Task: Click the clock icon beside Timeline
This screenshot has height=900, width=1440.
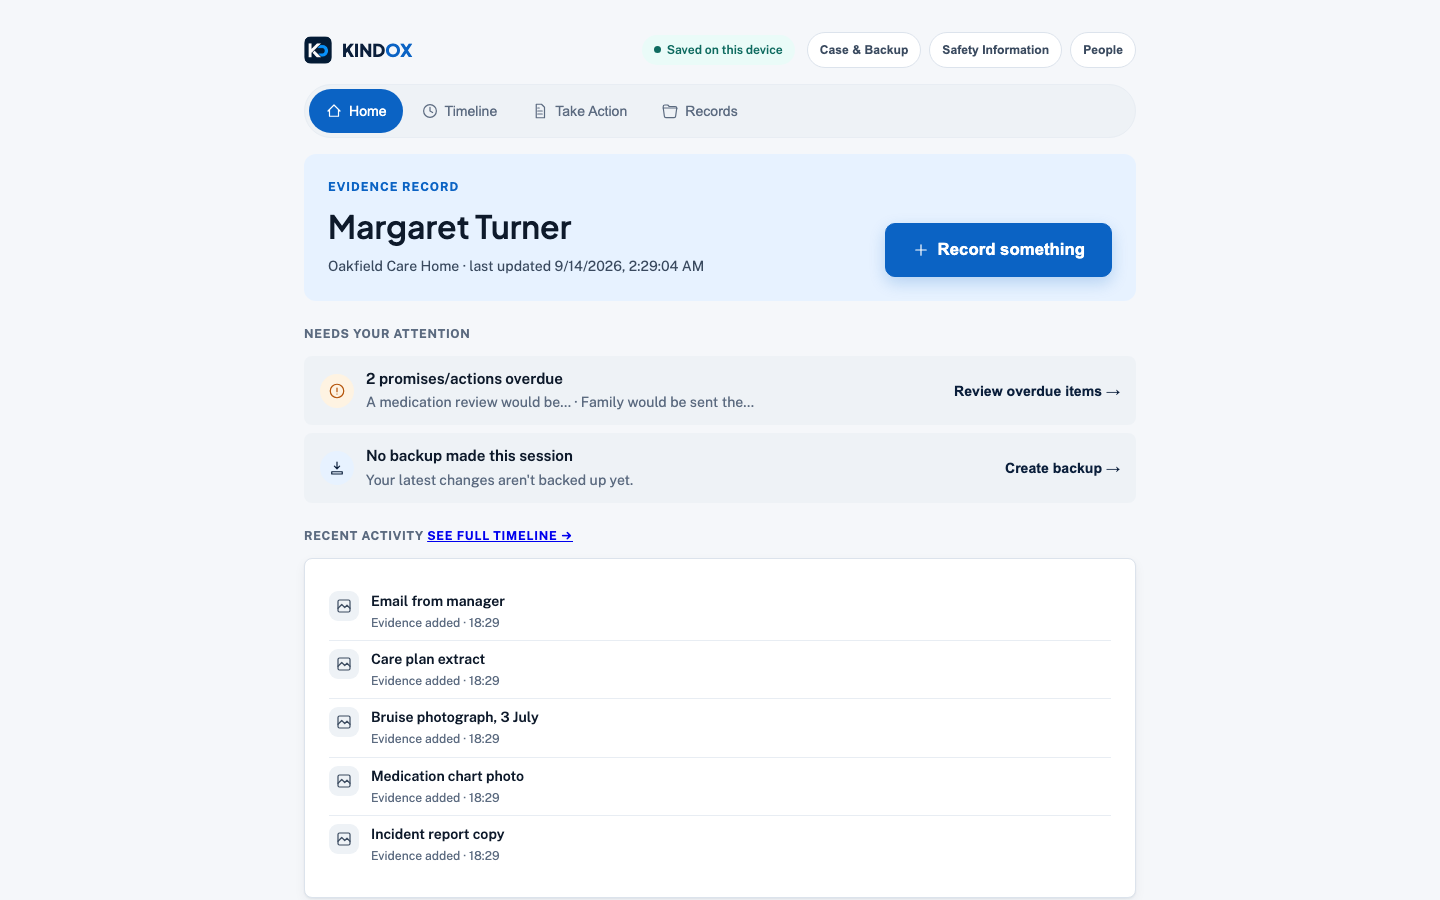Action: pyautogui.click(x=430, y=111)
